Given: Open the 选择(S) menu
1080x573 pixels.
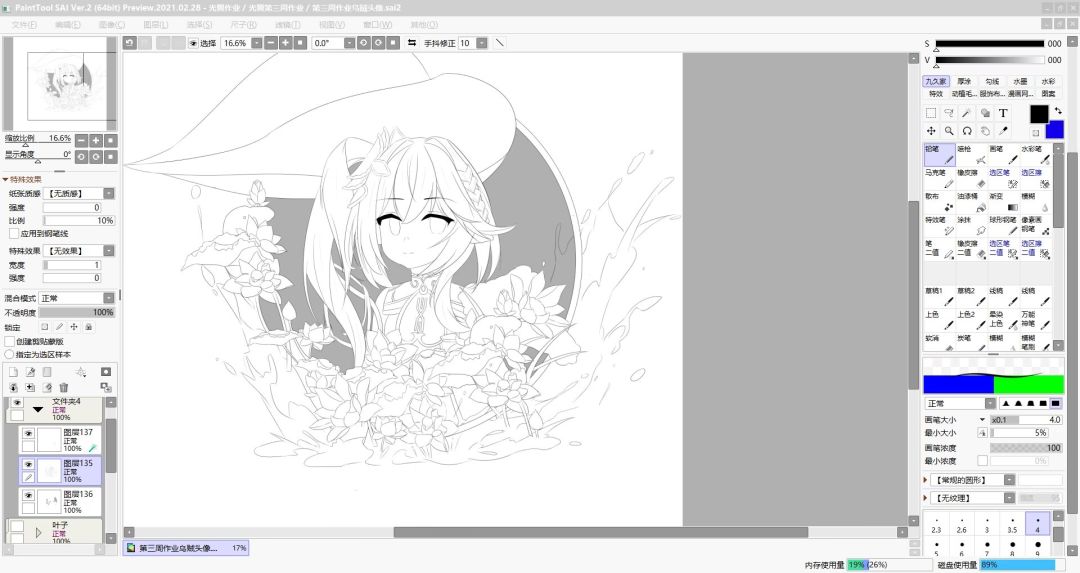Looking at the screenshot, I should tap(200, 24).
